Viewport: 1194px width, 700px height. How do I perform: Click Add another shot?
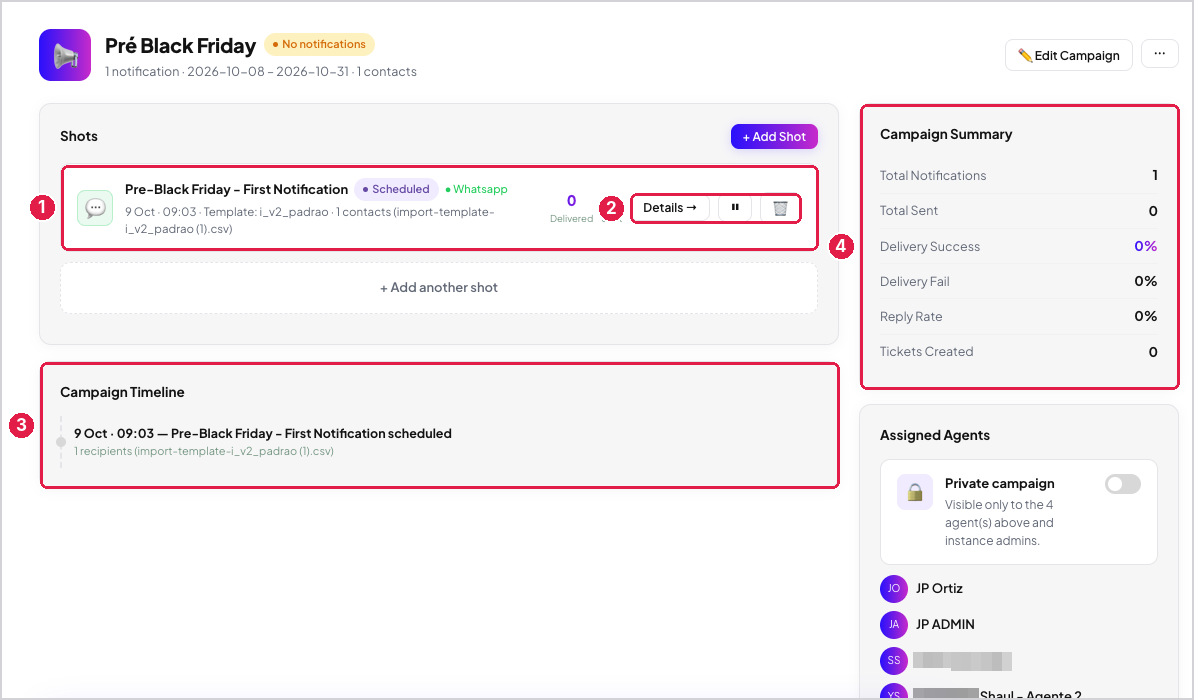(x=439, y=287)
